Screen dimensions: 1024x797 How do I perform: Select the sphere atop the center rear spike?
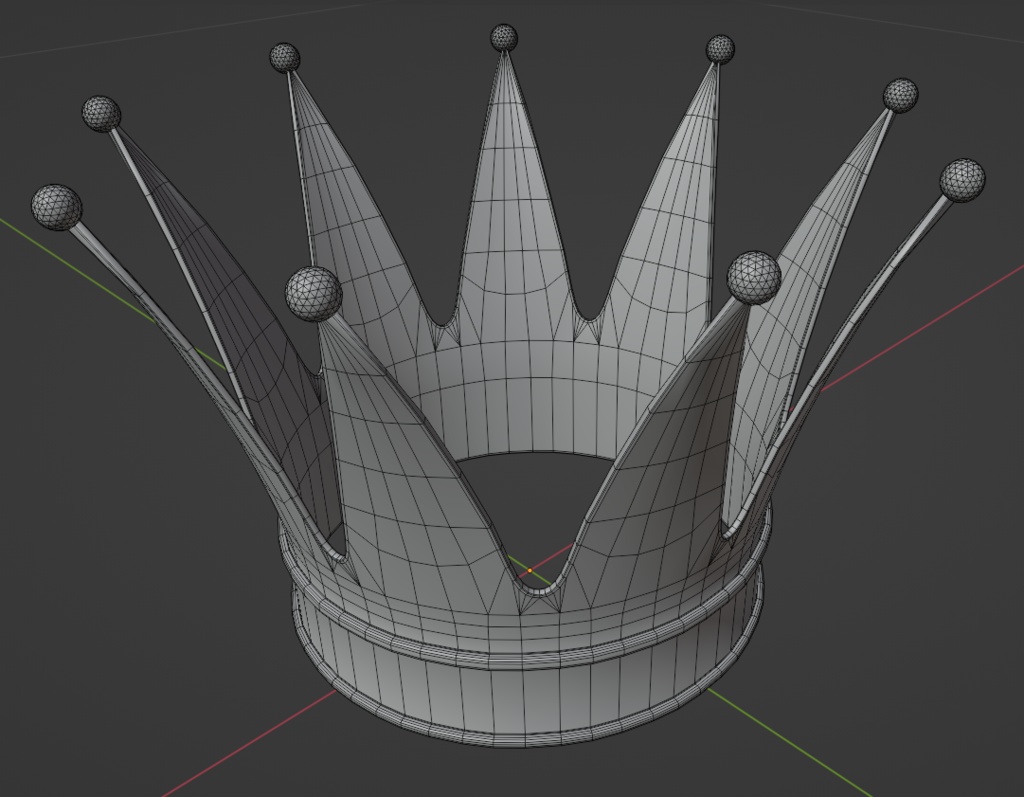click(504, 37)
